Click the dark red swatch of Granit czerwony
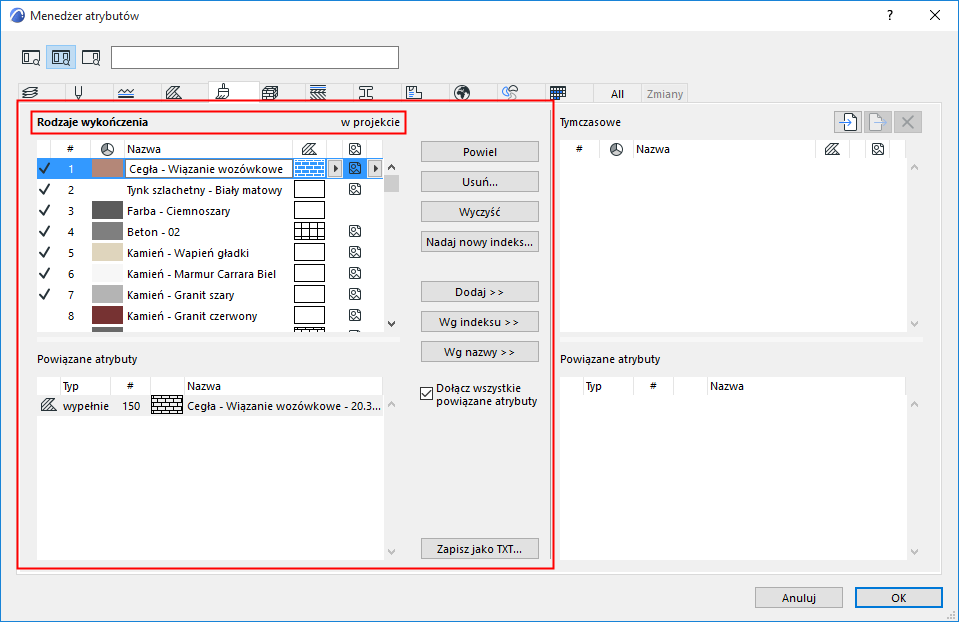The image size is (959, 622). [107, 316]
